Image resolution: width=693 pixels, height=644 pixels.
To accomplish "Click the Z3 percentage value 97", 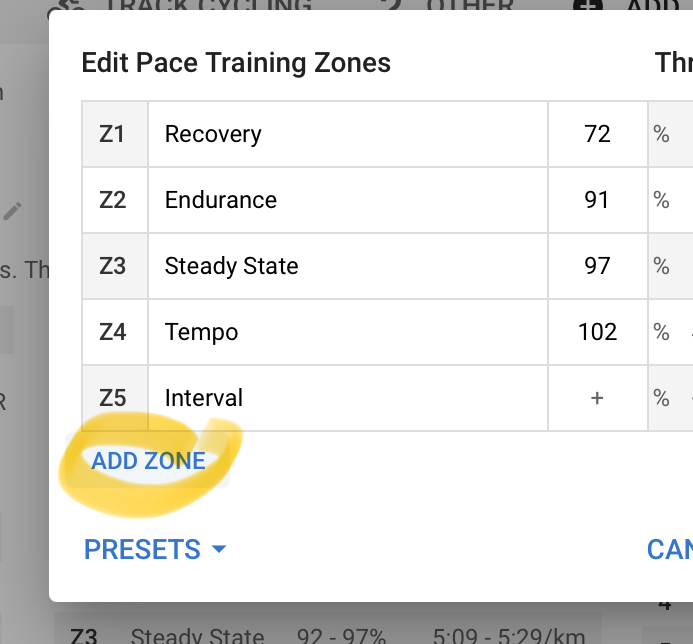I will pyautogui.click(x=597, y=266).
